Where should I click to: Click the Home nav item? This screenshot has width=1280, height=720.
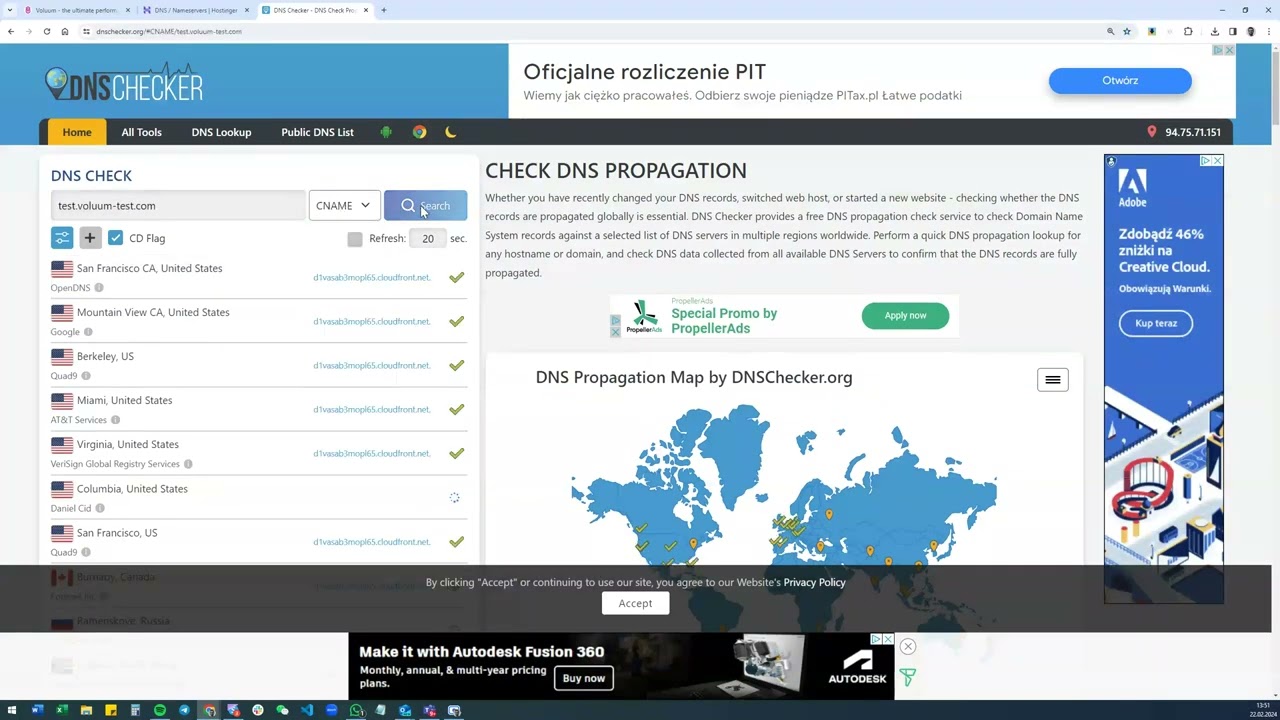(x=77, y=132)
